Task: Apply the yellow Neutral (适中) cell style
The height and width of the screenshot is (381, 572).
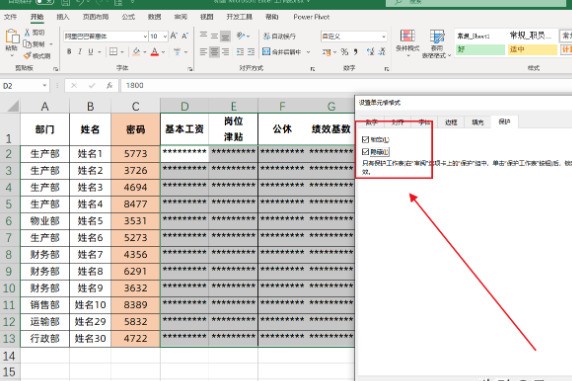Action: click(533, 50)
